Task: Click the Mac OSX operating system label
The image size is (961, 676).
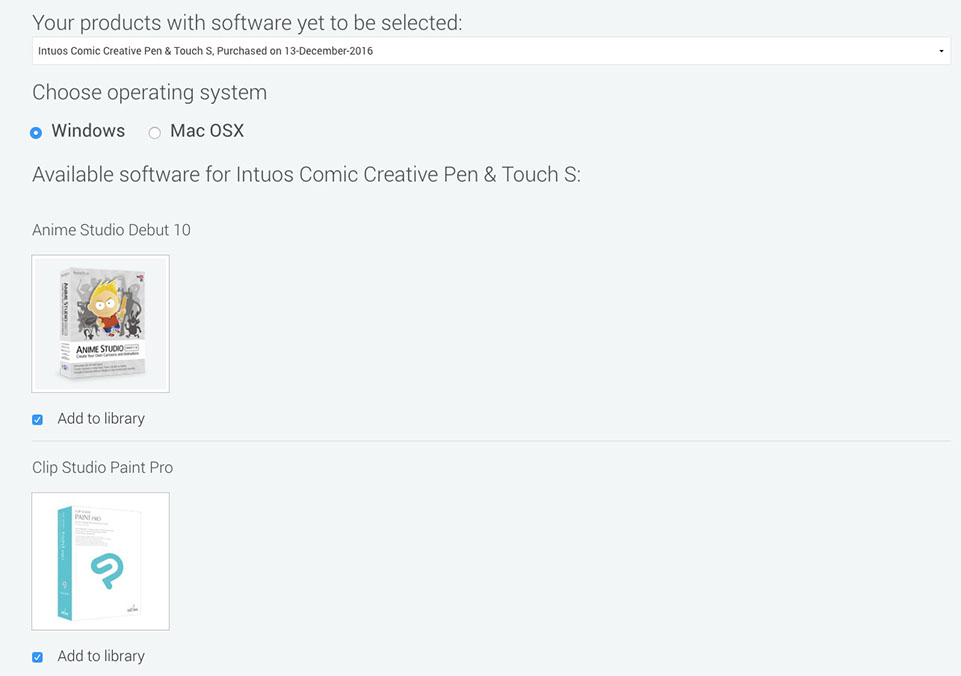Action: tap(207, 131)
